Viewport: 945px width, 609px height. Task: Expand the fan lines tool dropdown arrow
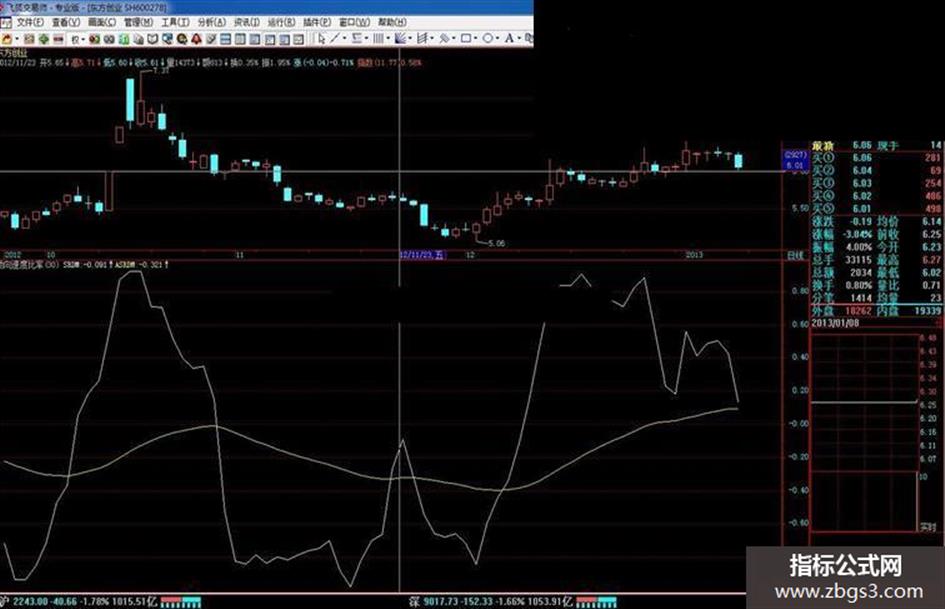tap(410, 38)
